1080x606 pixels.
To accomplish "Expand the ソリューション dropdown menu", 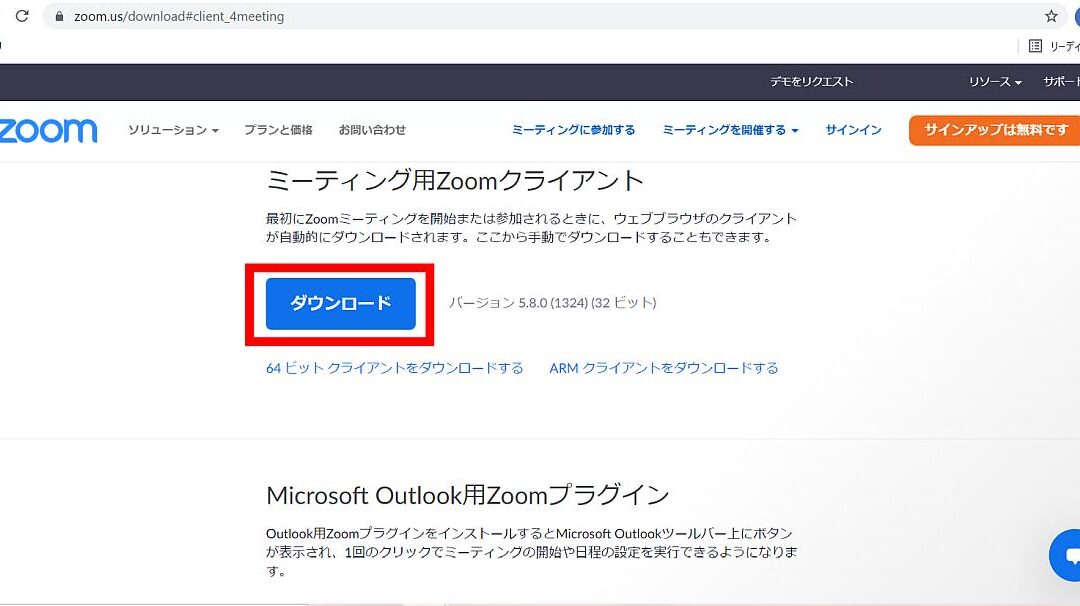I will click(x=173, y=130).
